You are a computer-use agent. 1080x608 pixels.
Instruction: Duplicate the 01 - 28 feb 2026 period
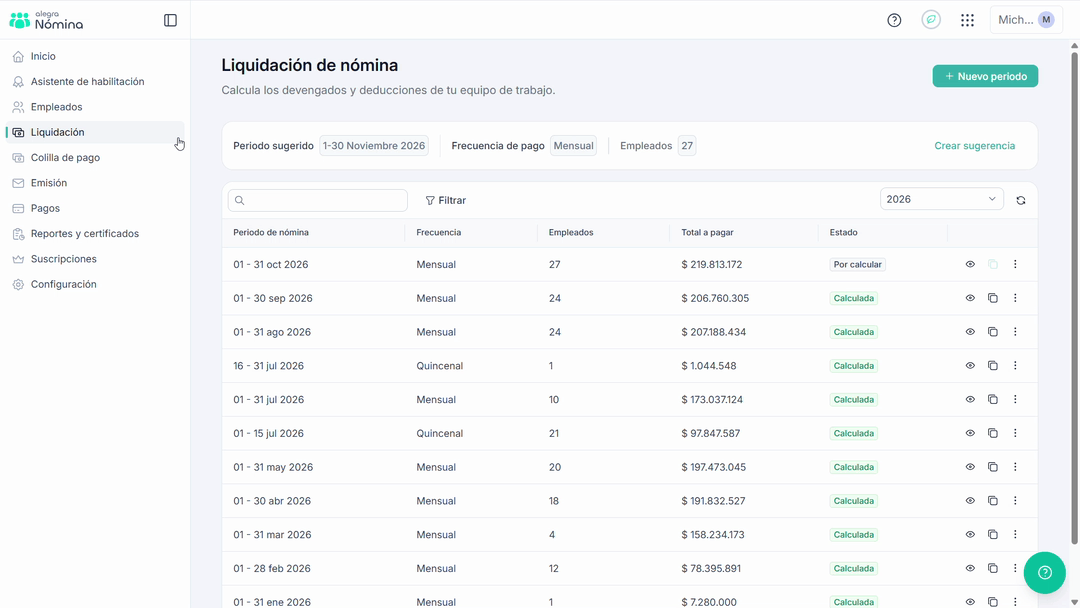click(993, 568)
